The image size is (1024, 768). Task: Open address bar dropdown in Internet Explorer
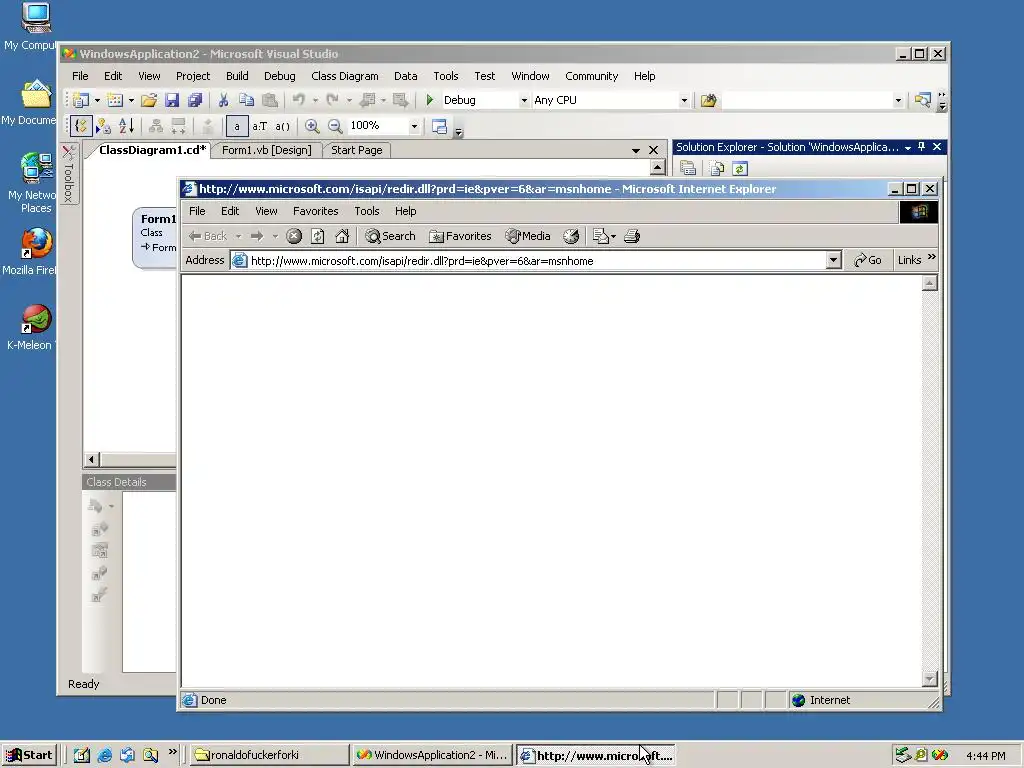(833, 261)
